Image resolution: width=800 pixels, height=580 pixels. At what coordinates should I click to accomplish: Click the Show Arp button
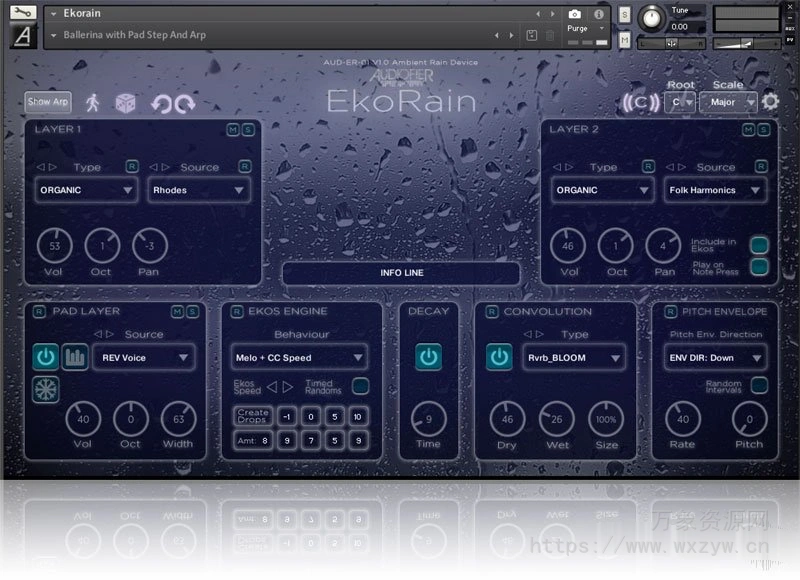tap(47, 101)
